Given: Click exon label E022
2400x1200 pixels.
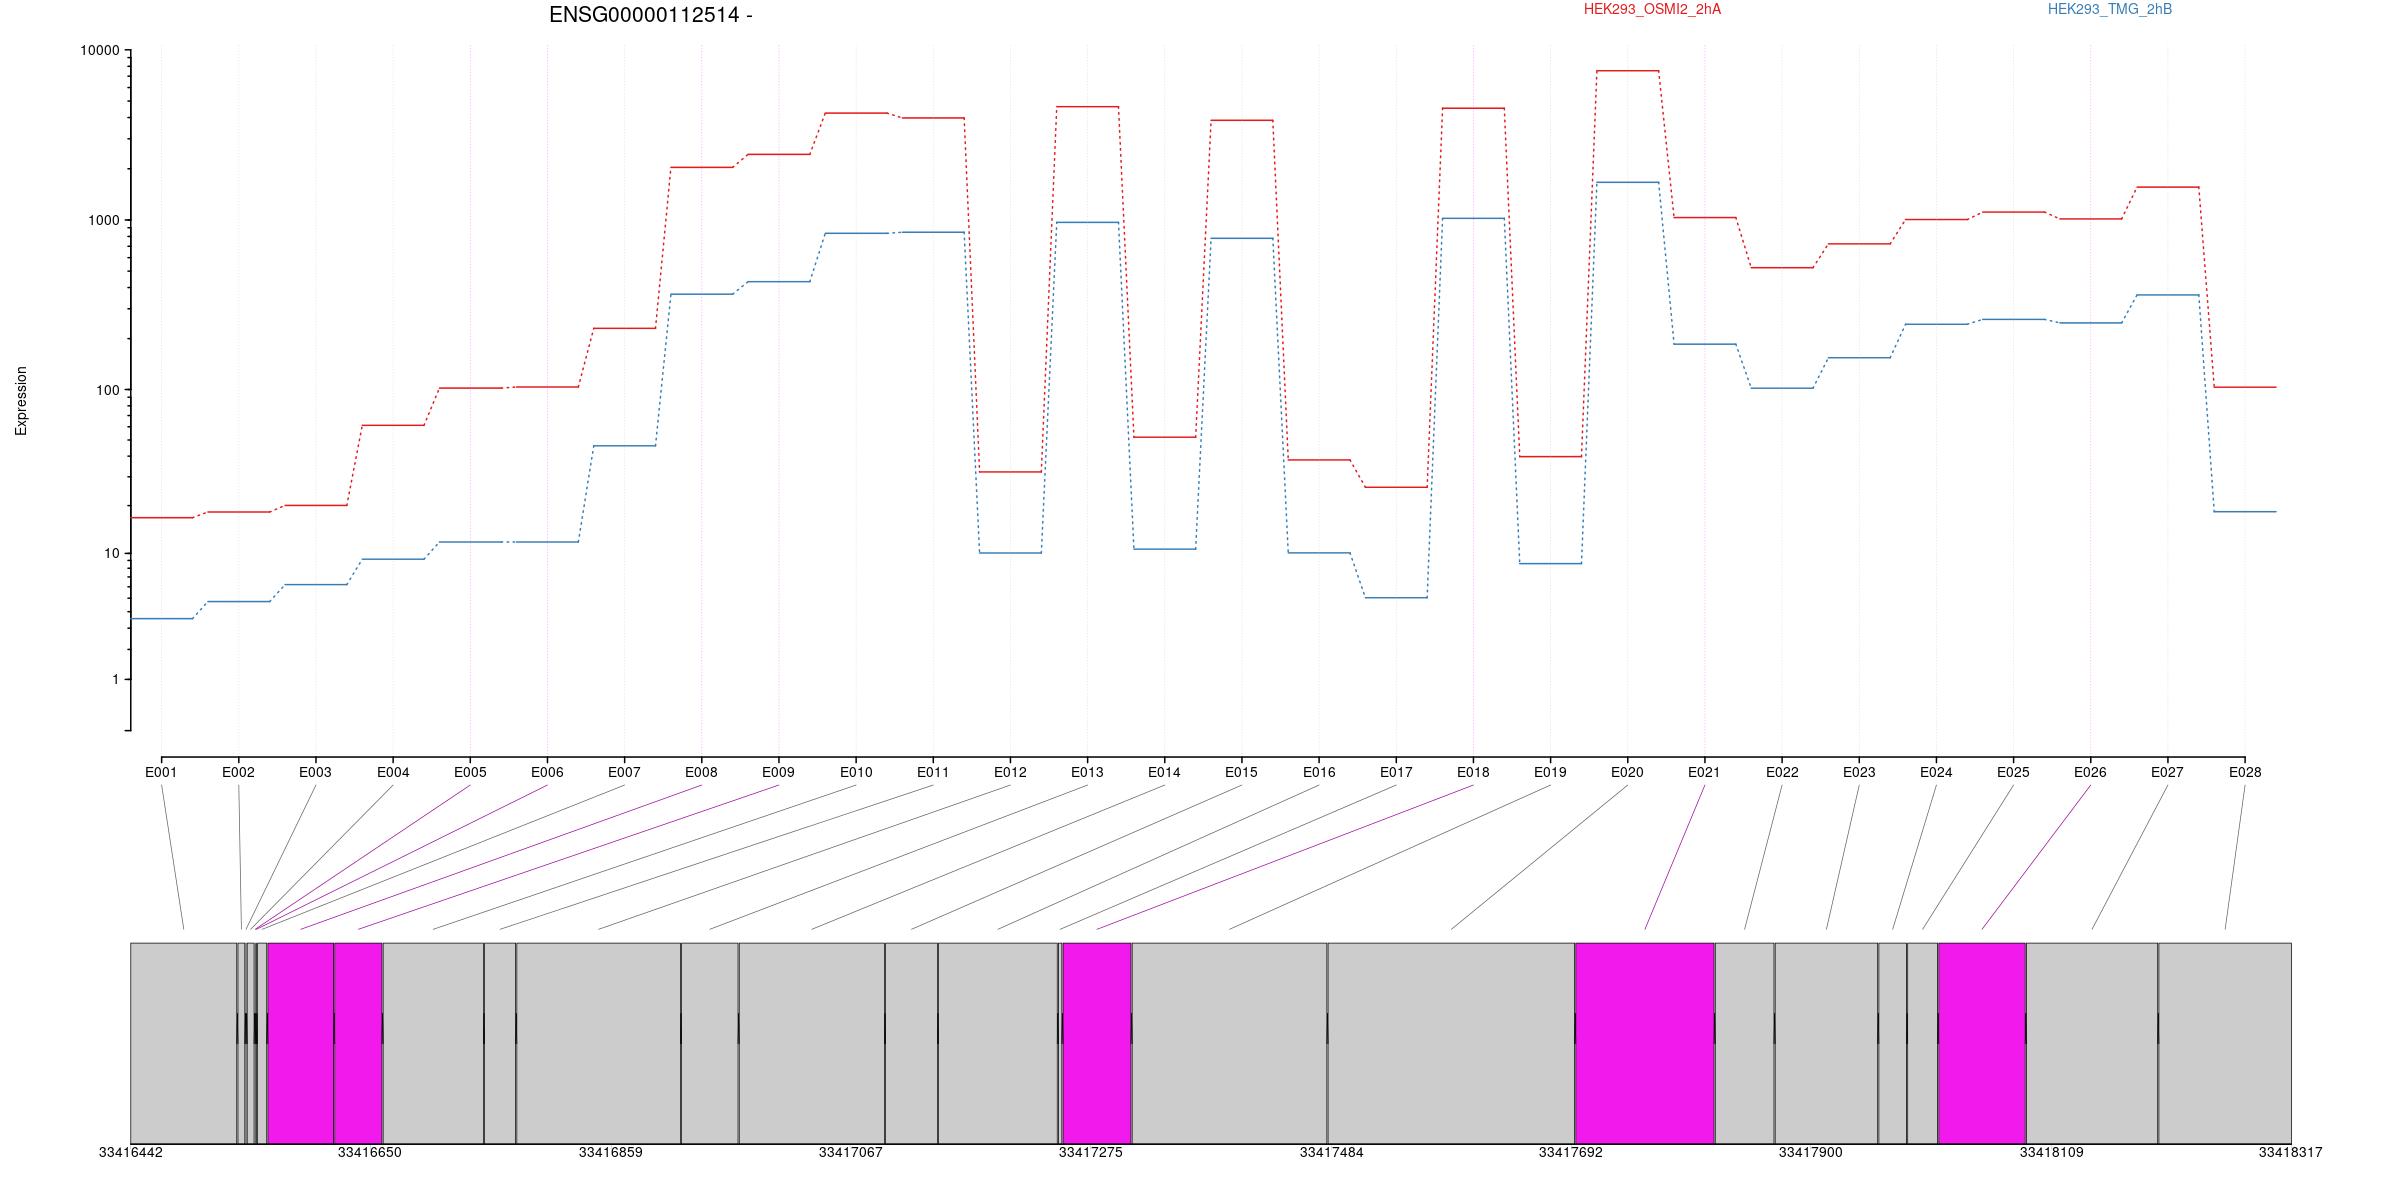Looking at the screenshot, I should (1782, 772).
